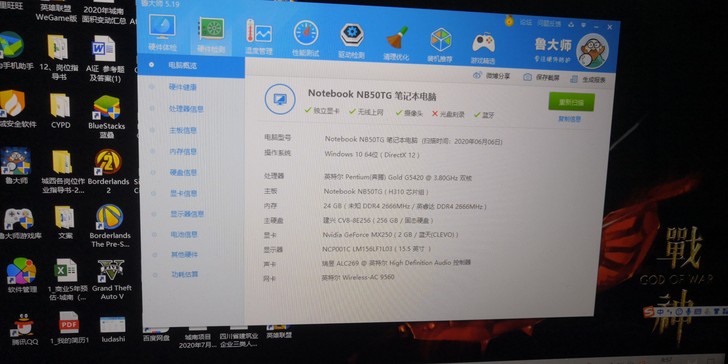Image resolution: width=728 pixels, height=364 pixels.
Task: Open 驱动检测 driver detection
Action: click(351, 40)
